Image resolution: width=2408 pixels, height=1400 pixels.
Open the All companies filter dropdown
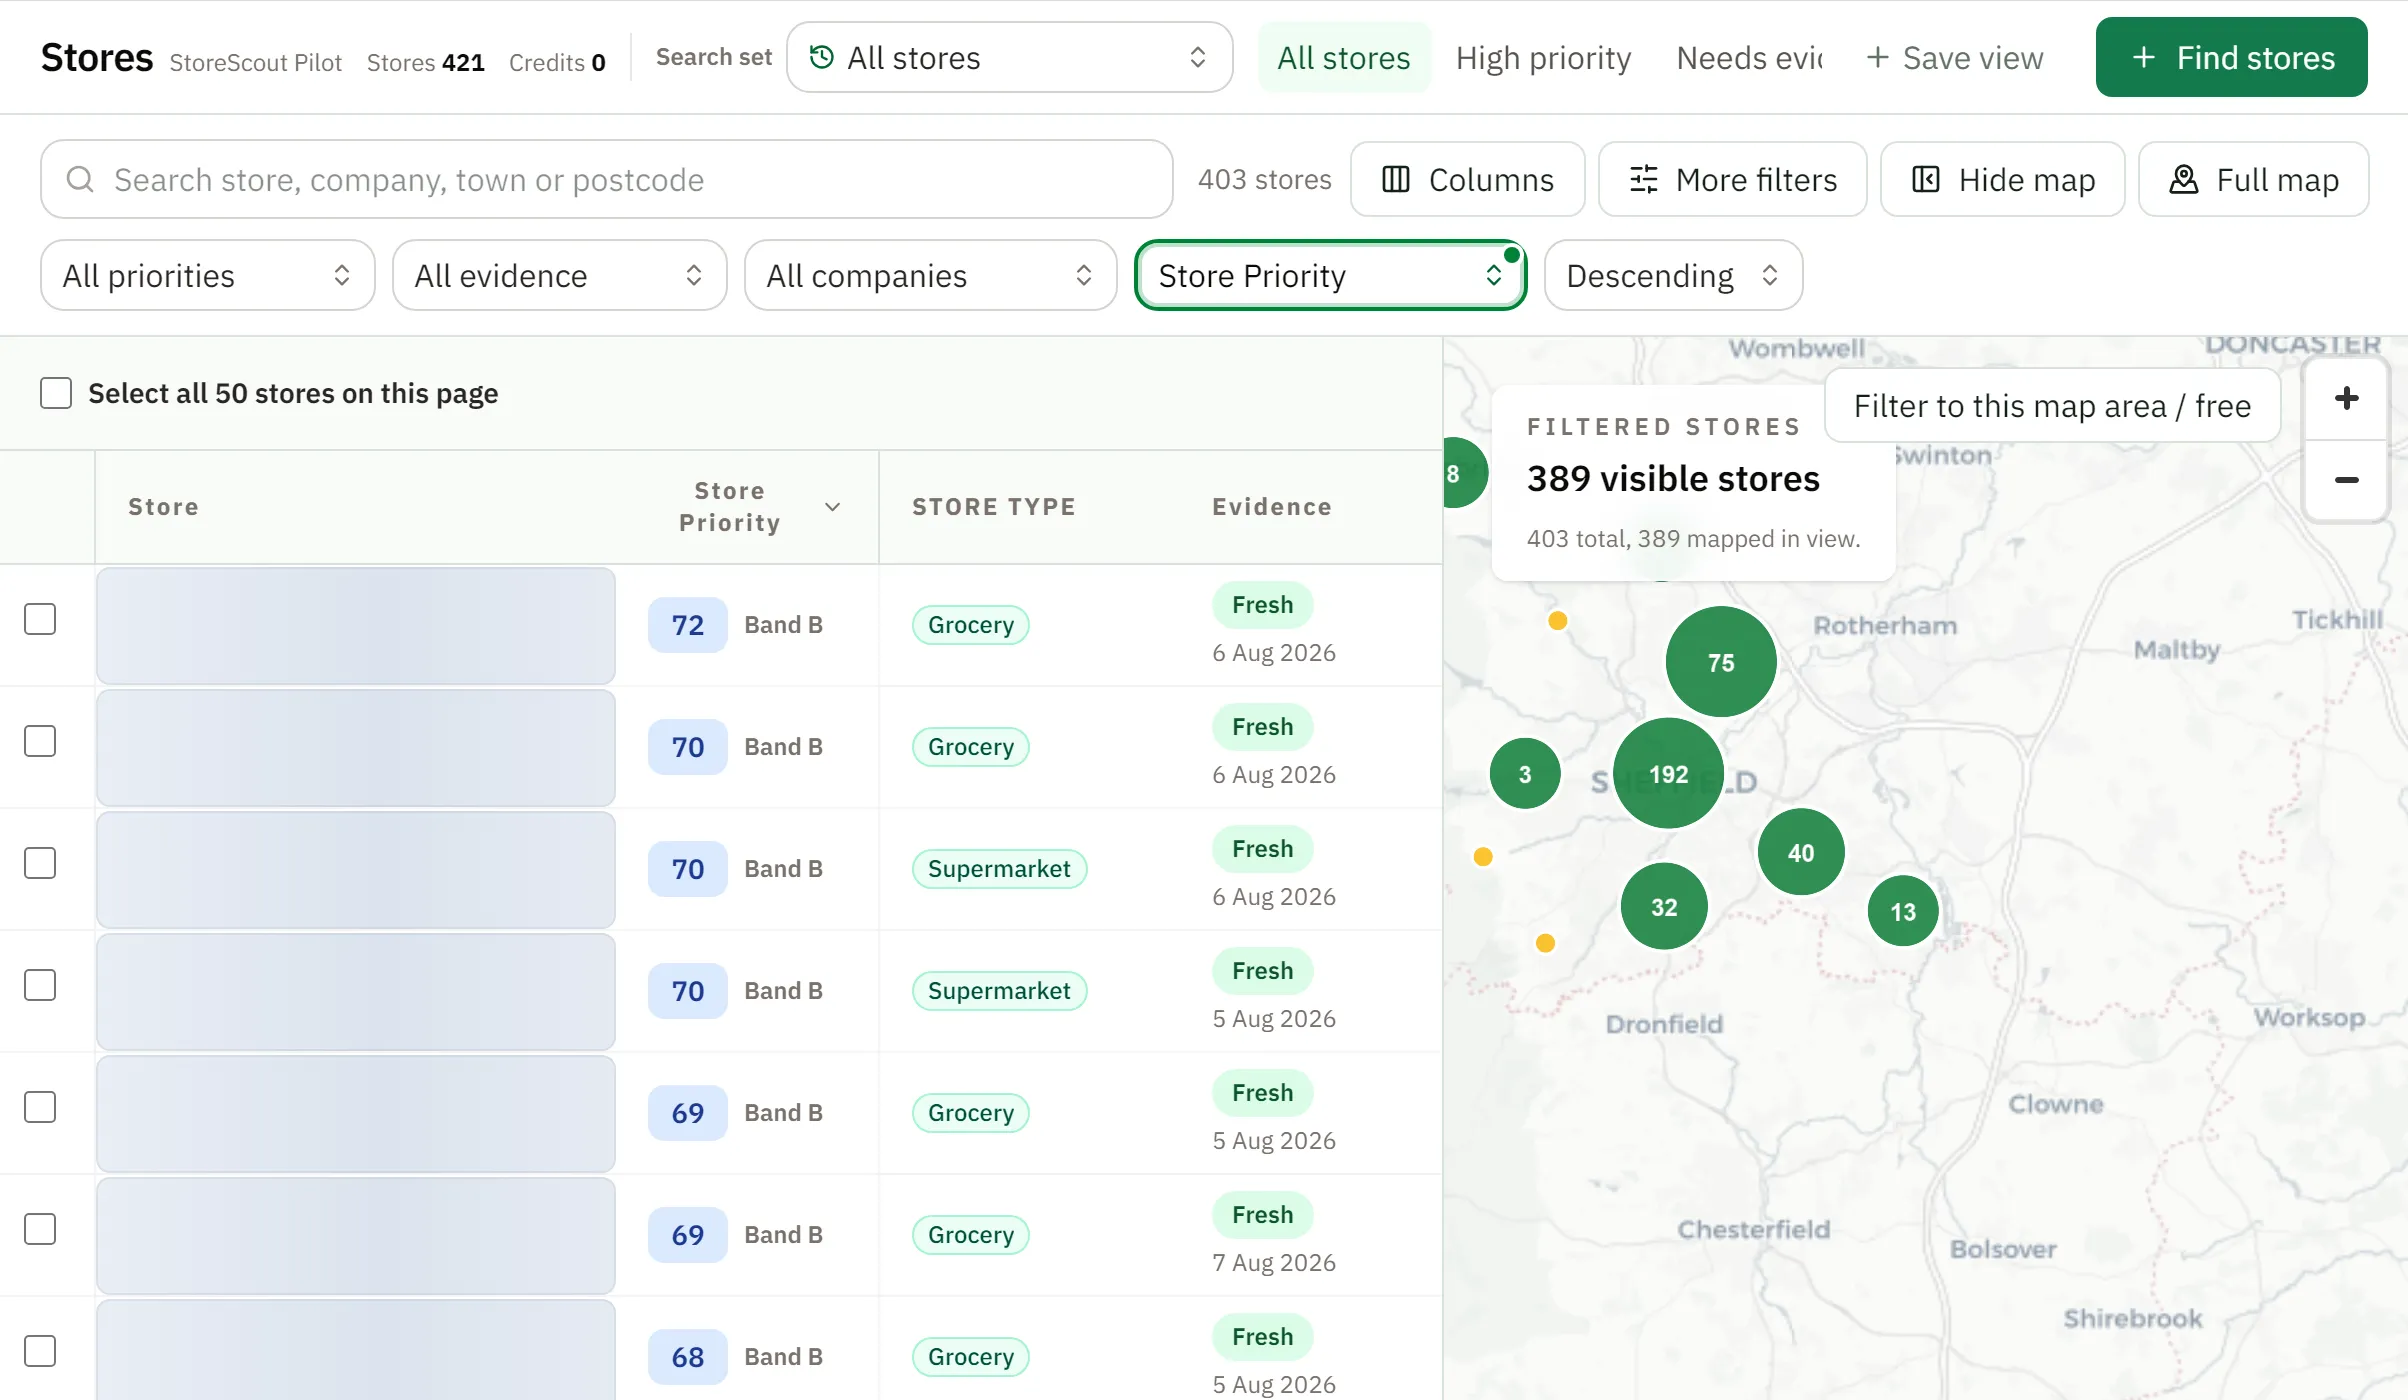coord(930,275)
